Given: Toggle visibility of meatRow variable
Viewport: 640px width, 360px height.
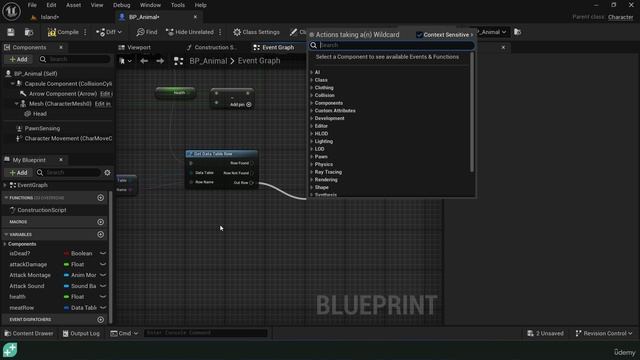Looking at the screenshot, I should [103, 308].
